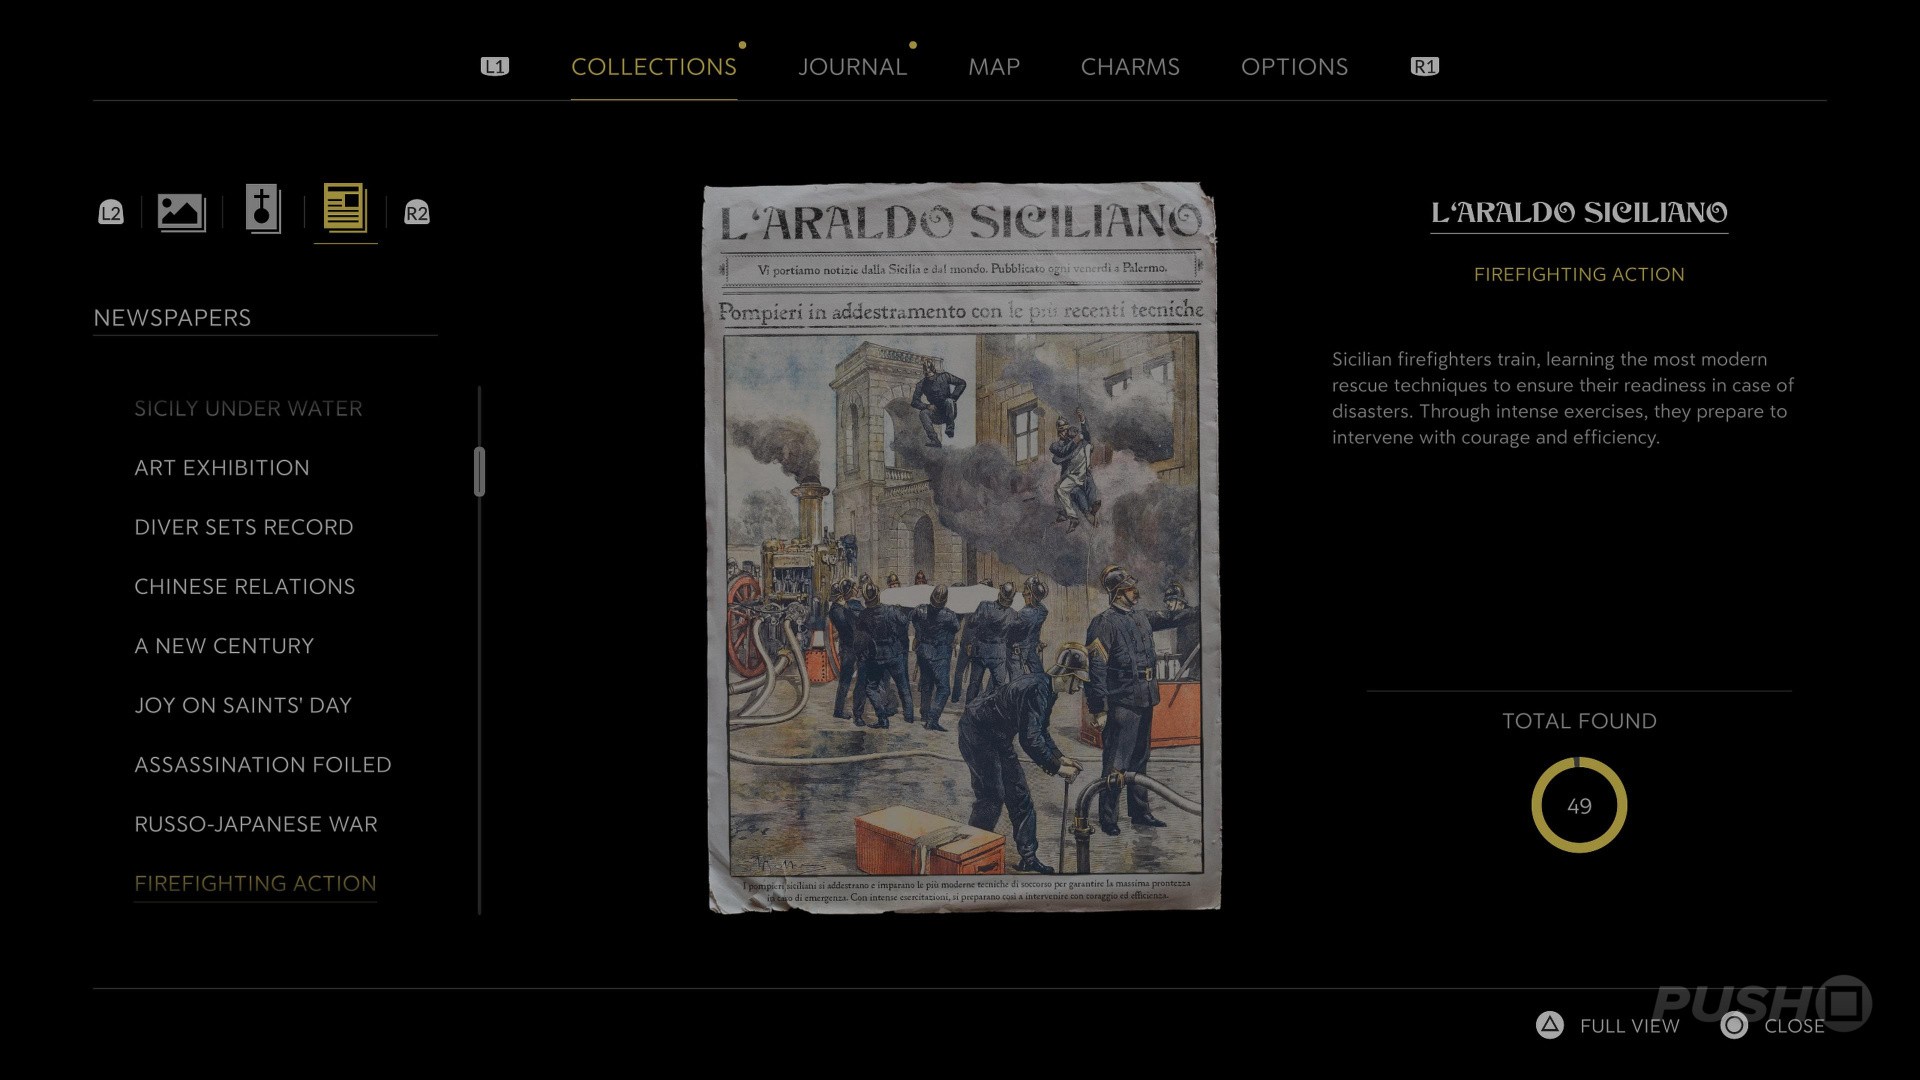Go to the Options tab
Viewport: 1920px width, 1080px height.
click(x=1294, y=67)
